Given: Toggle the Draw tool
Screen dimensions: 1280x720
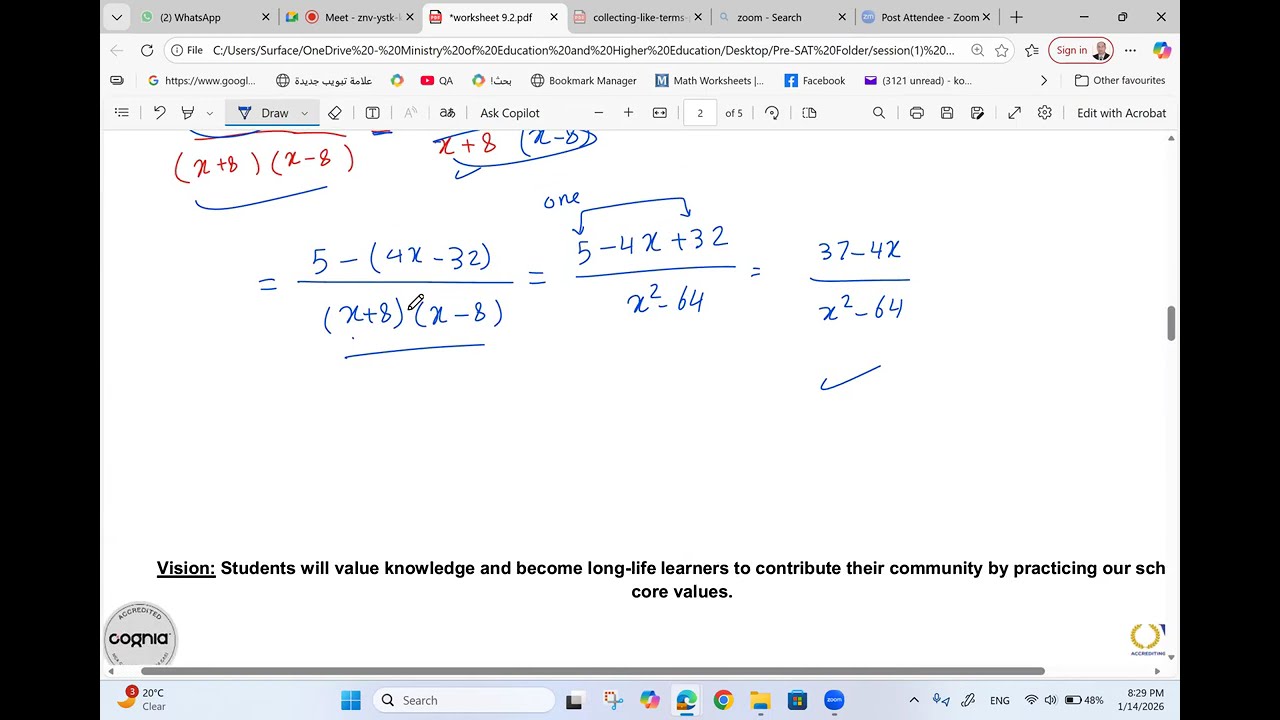Looking at the screenshot, I should pyautogui.click(x=265, y=113).
